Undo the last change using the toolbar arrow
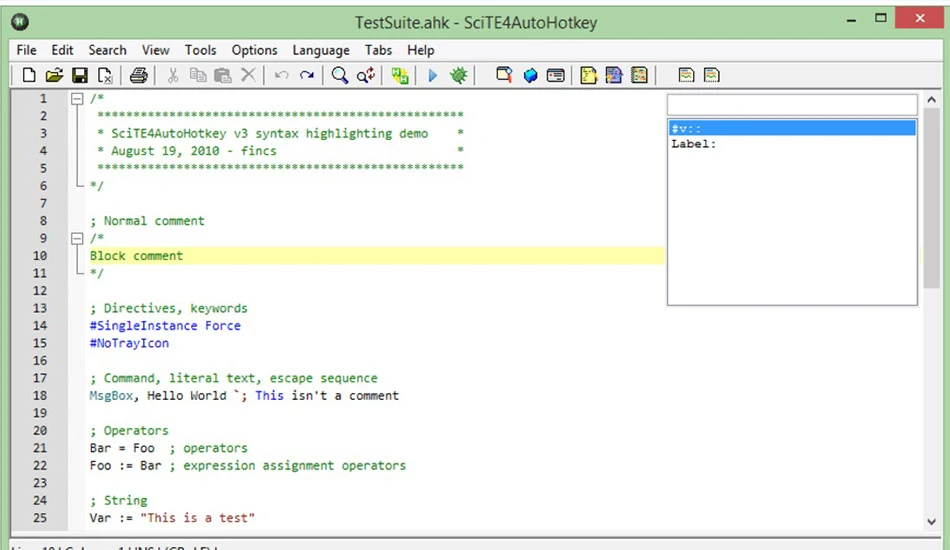The image size is (950, 550). click(x=281, y=75)
